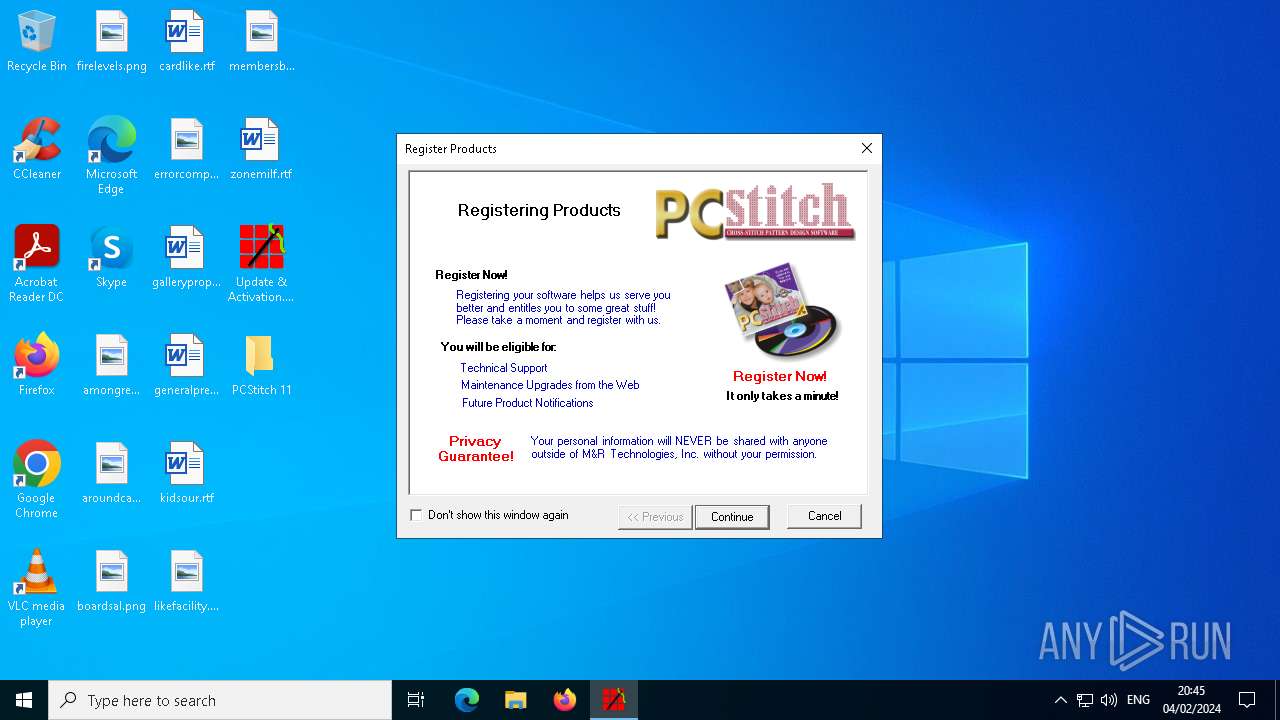Select likefacility... desktop file
Viewport: 1280px width, 720px height.
point(186,581)
